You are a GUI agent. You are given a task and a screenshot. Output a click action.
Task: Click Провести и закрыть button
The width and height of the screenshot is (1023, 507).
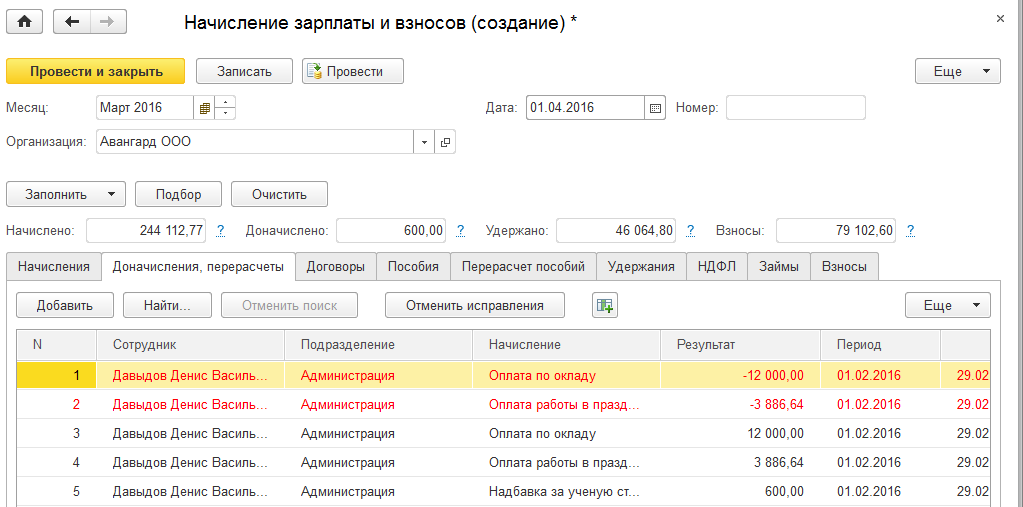coord(96,71)
